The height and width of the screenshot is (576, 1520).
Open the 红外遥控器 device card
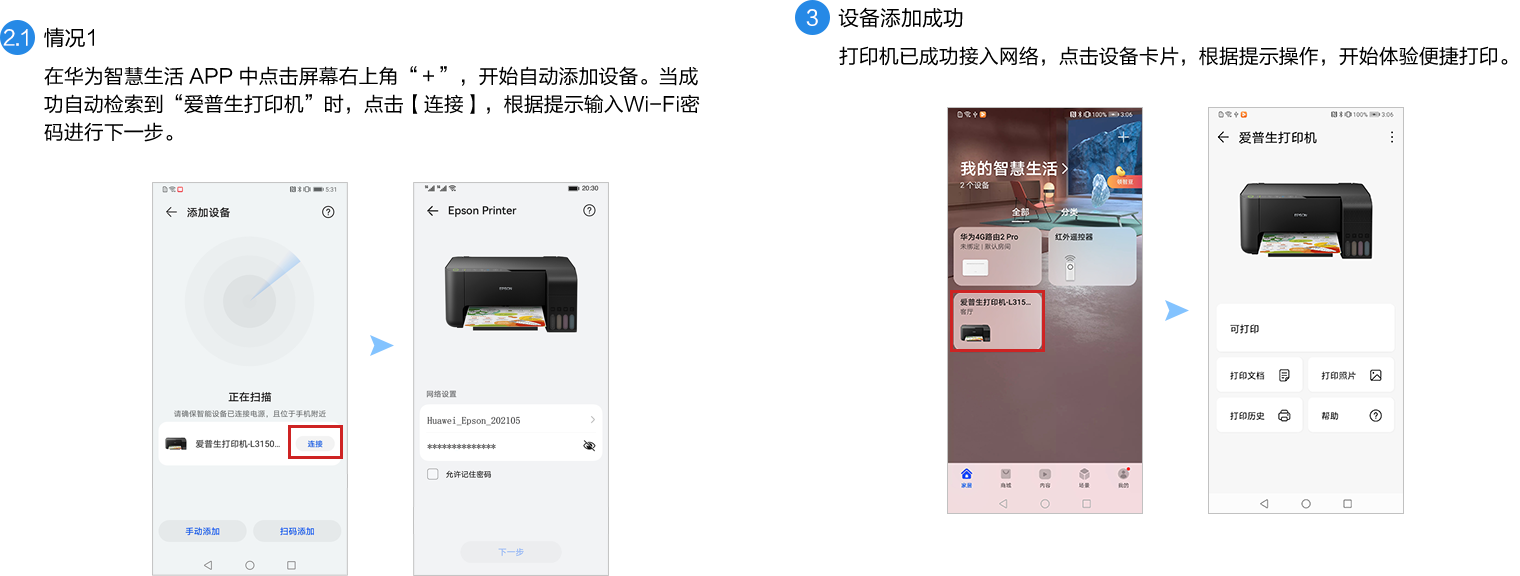pyautogui.click(x=1092, y=257)
